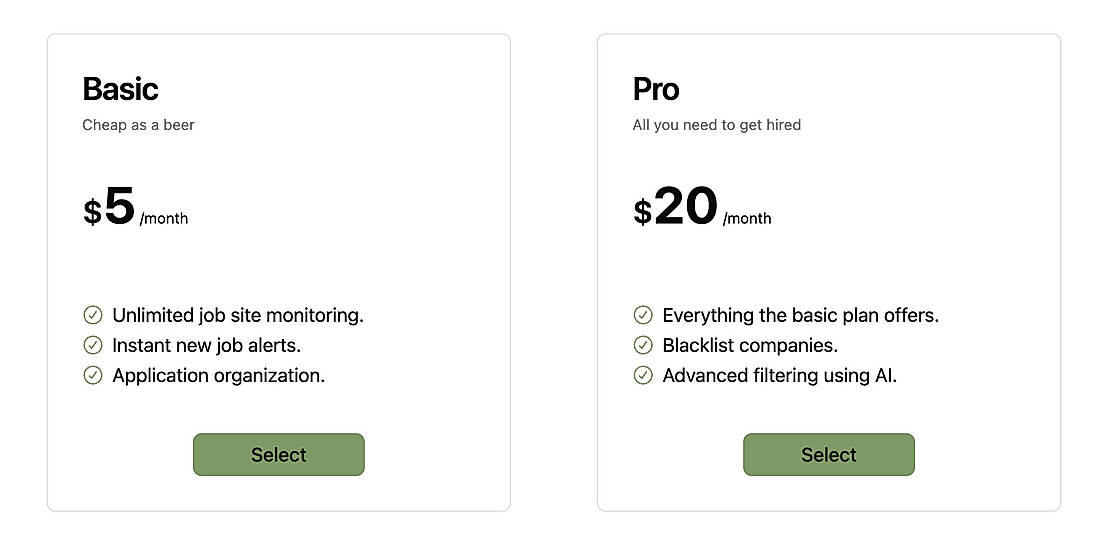This screenshot has width=1108, height=546.
Task: Click 'Instant new job alerts.' feature text
Action: 206,345
